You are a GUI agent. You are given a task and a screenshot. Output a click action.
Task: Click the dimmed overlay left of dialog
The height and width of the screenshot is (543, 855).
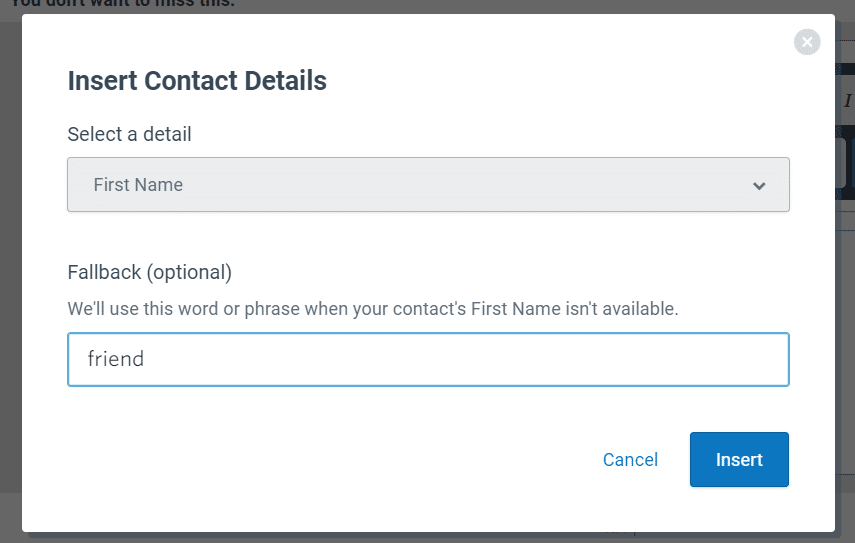(10, 273)
